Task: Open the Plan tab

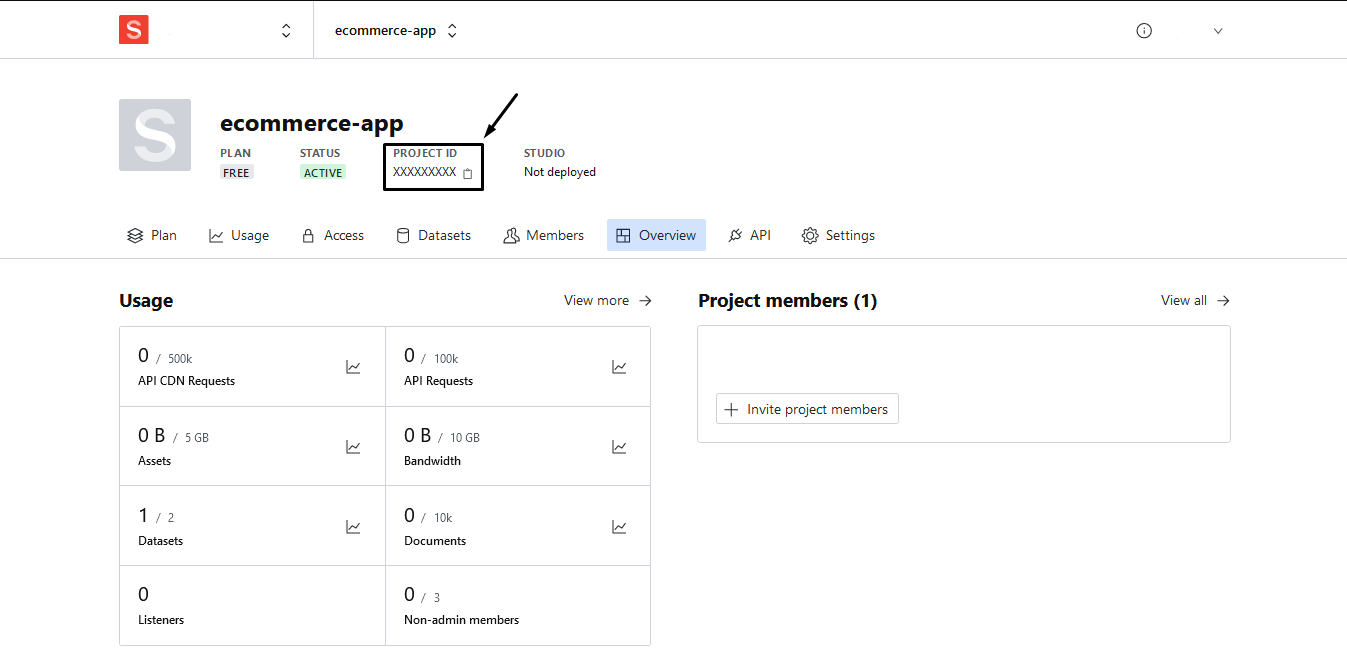Action: tap(152, 235)
